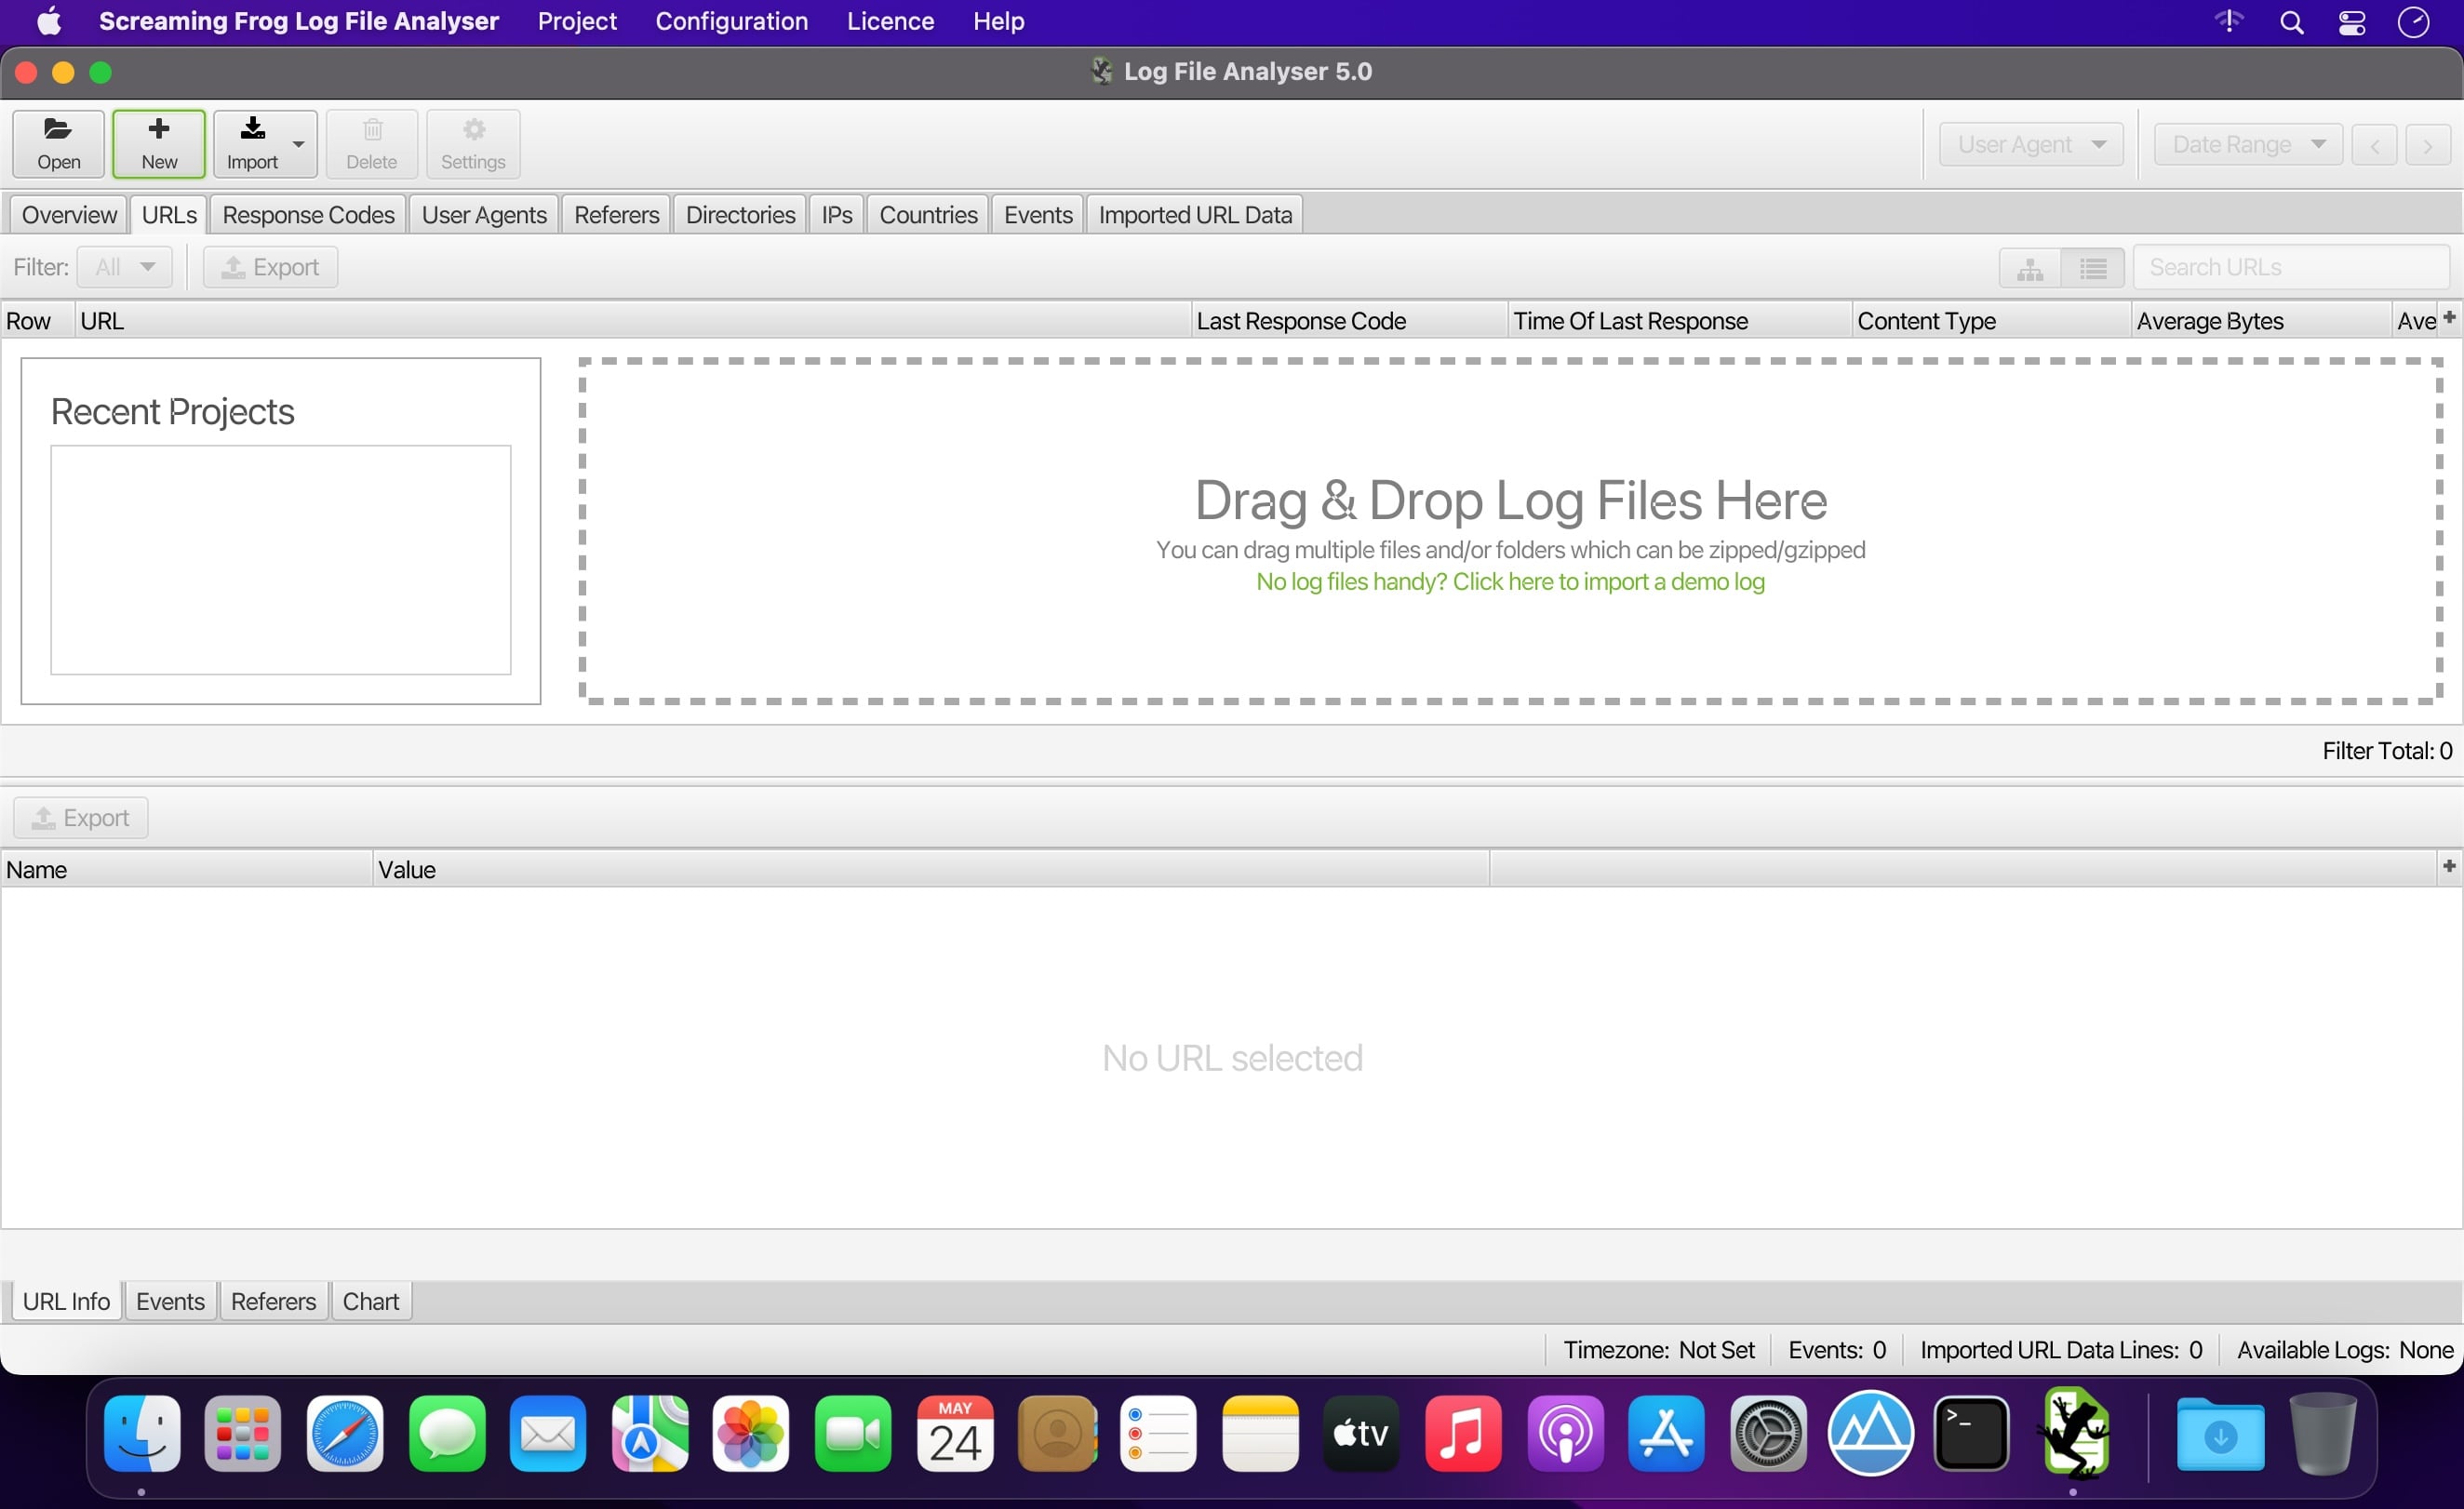Sort by Content Type column
This screenshot has height=1509, width=2464.
coord(1991,321)
